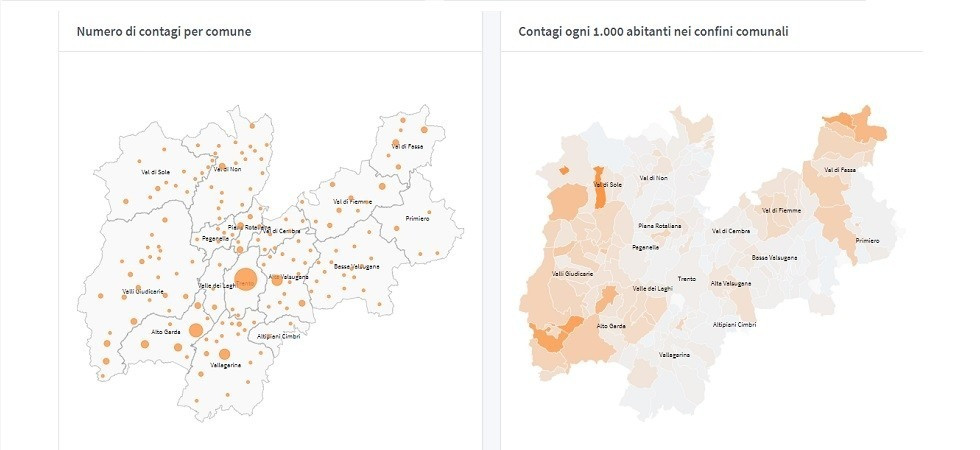The height and width of the screenshot is (450, 980).
Task: Select 'Numero di contagi per comune' heading
Action: pyautogui.click(x=164, y=31)
